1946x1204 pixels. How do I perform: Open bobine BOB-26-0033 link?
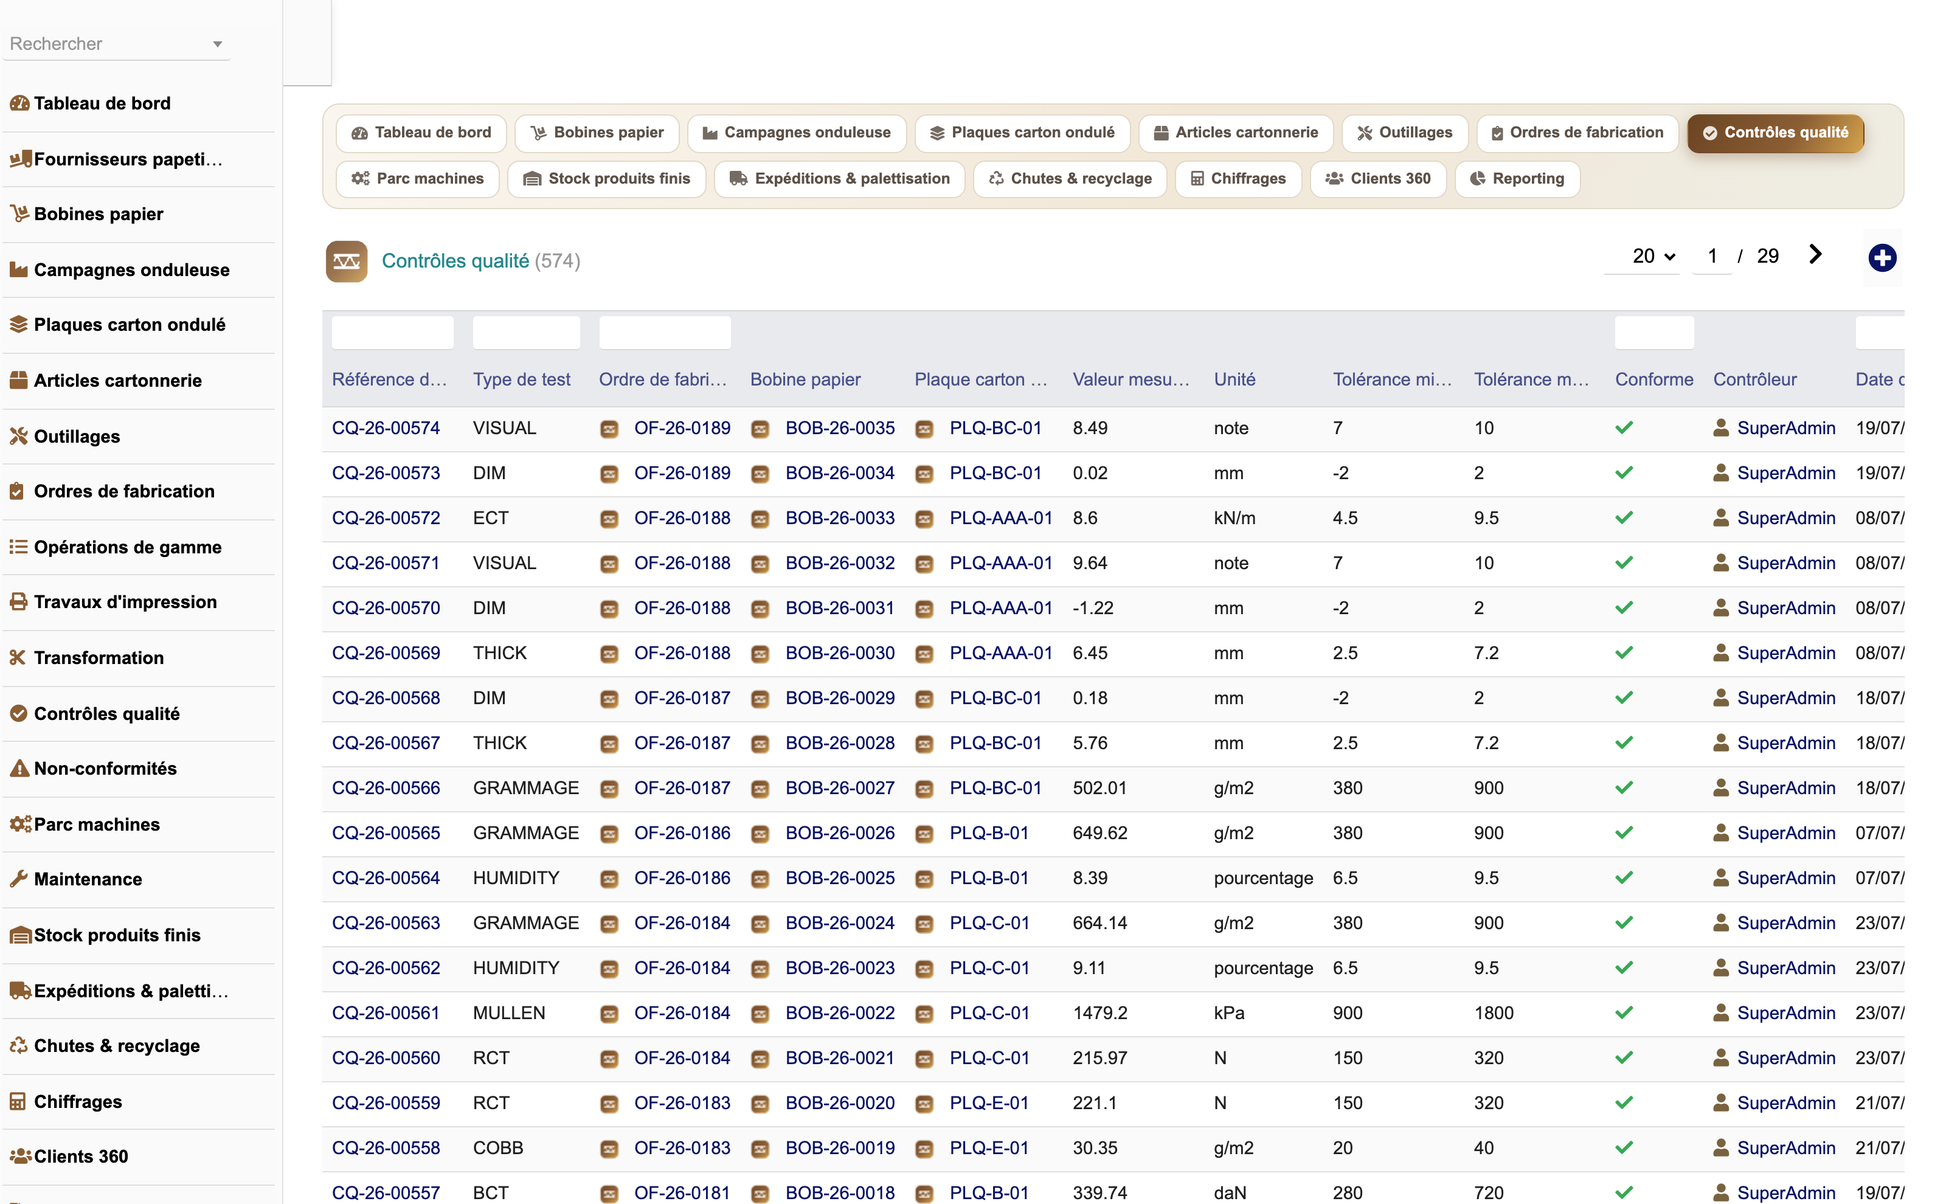coord(840,518)
